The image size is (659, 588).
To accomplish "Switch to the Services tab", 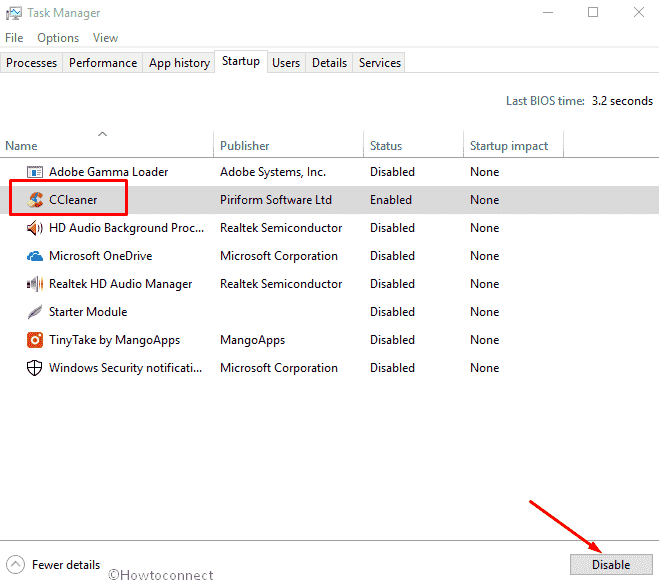I will click(x=380, y=63).
